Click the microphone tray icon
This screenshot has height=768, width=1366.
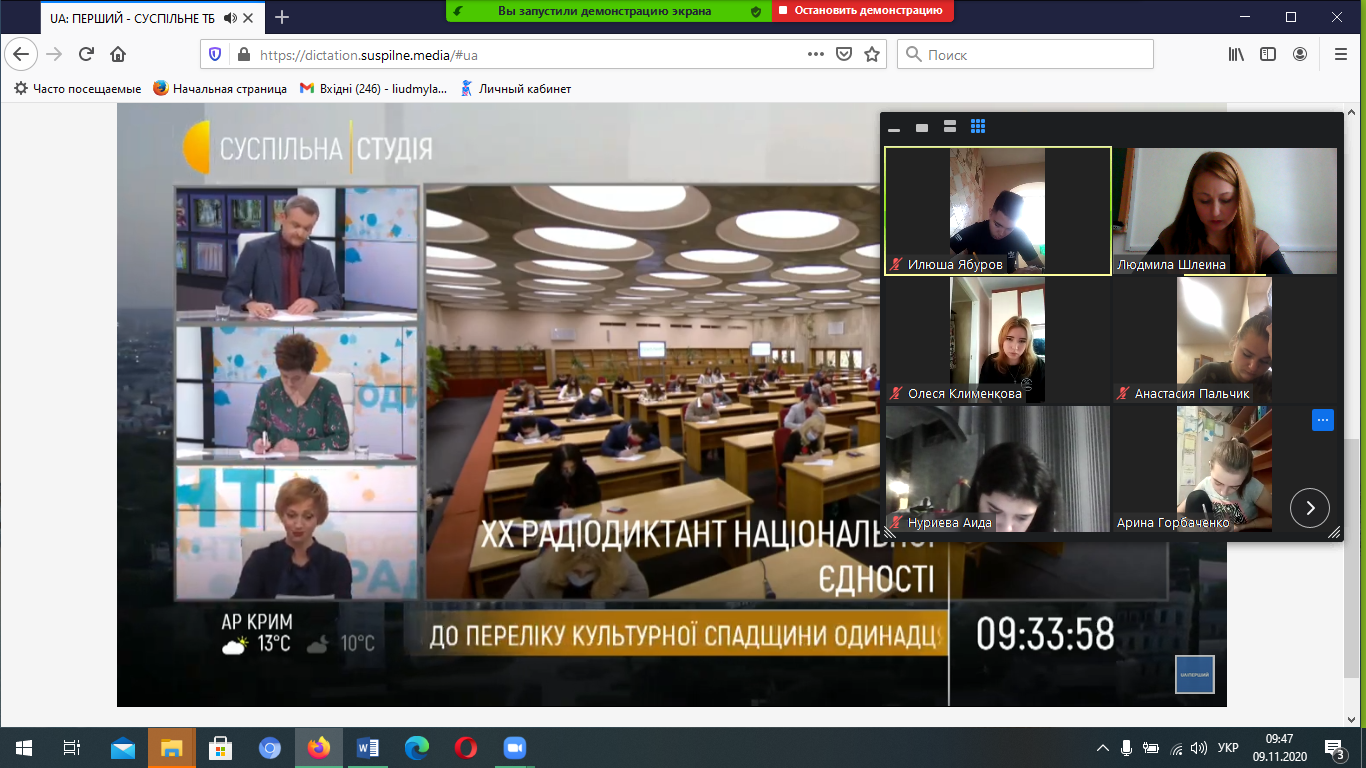(1127, 748)
